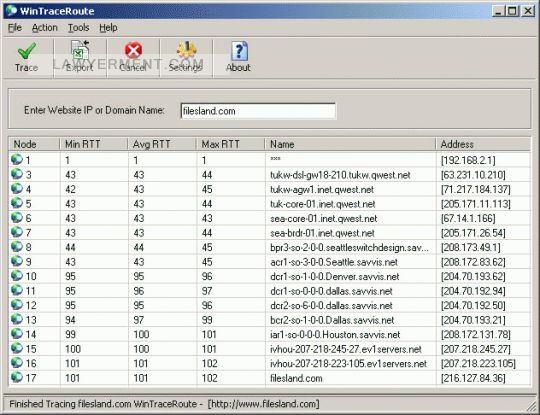Select tuk-core-01.inet.qwest.net name cell
Viewport: 540px width, 415px height.
coord(323,204)
